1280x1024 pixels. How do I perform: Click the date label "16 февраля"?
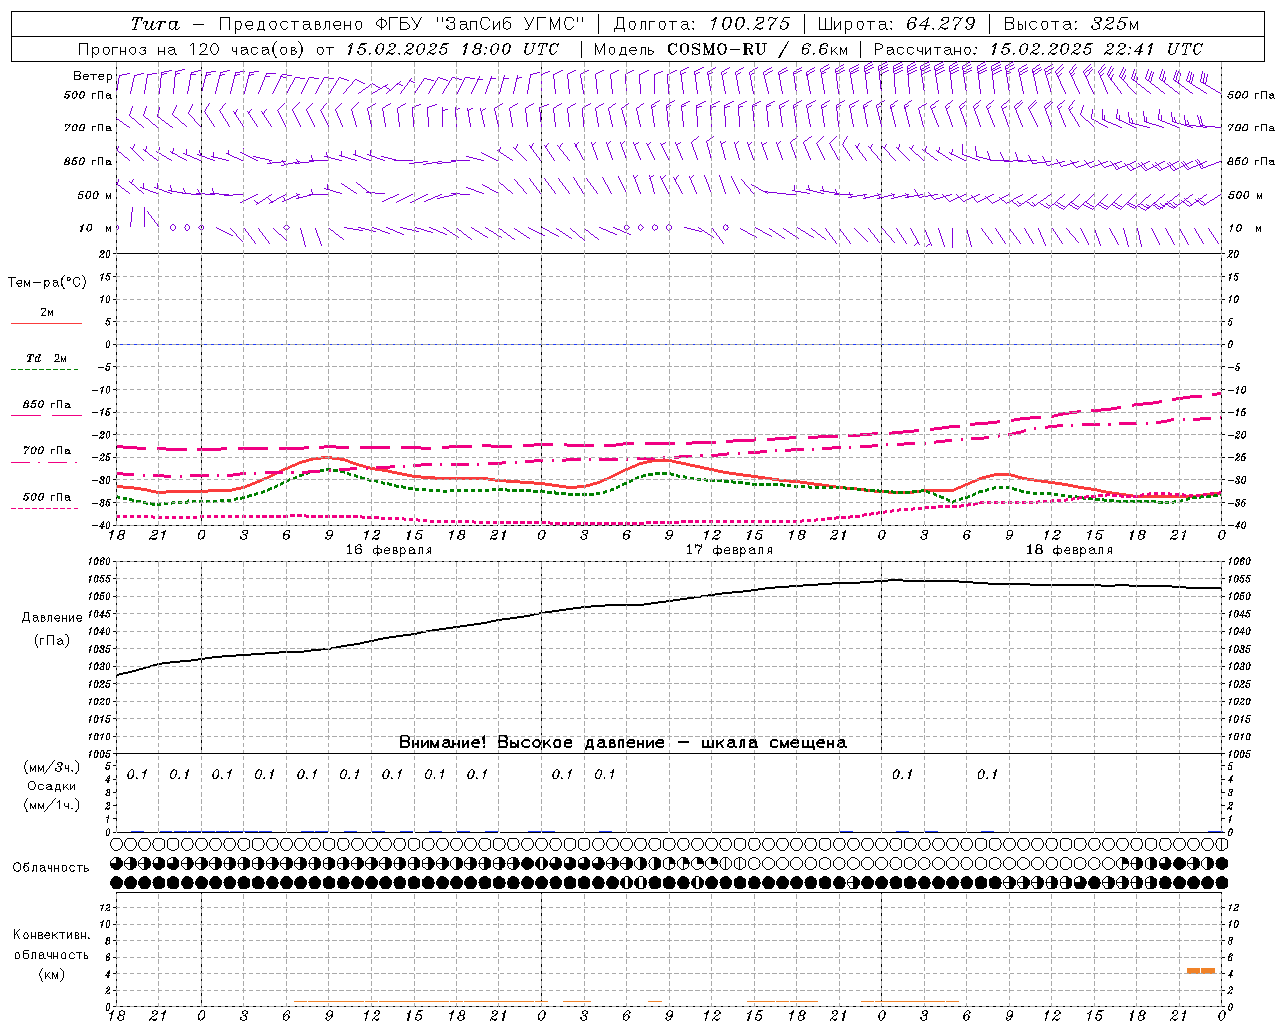click(x=389, y=549)
